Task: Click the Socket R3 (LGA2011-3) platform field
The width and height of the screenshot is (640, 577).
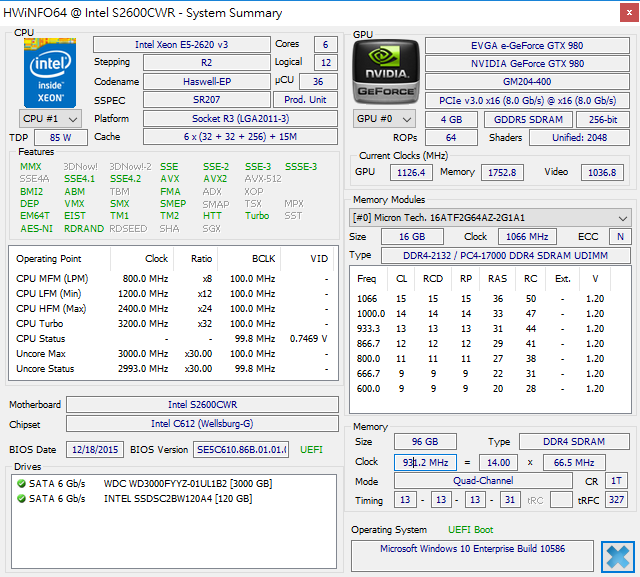Action: 240,118
